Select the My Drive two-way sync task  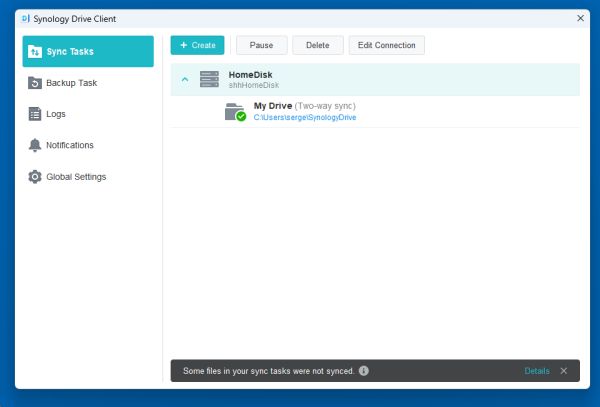375,112
